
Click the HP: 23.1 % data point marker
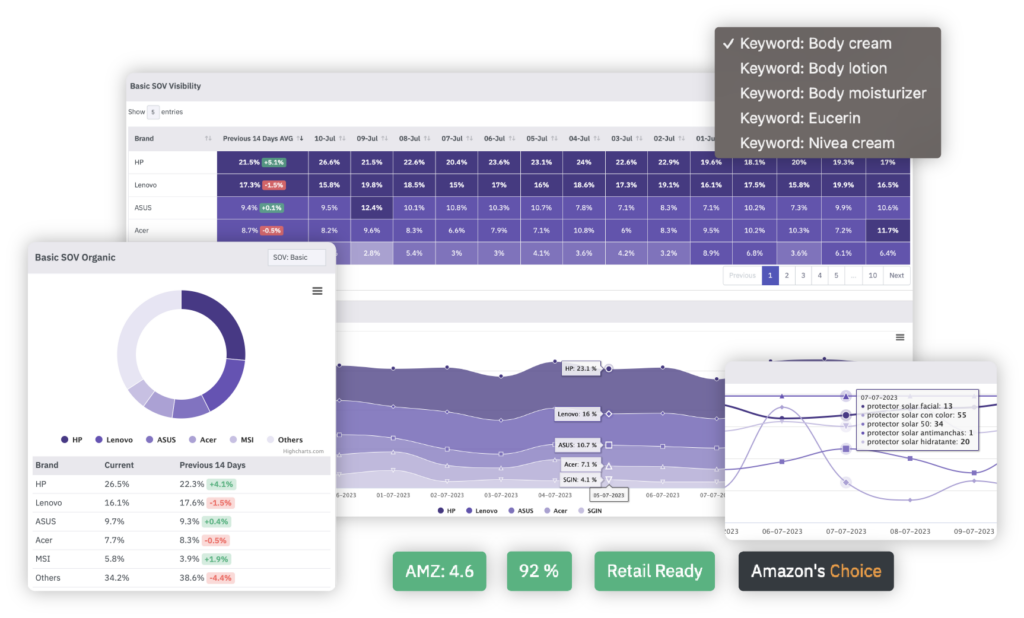pos(609,368)
